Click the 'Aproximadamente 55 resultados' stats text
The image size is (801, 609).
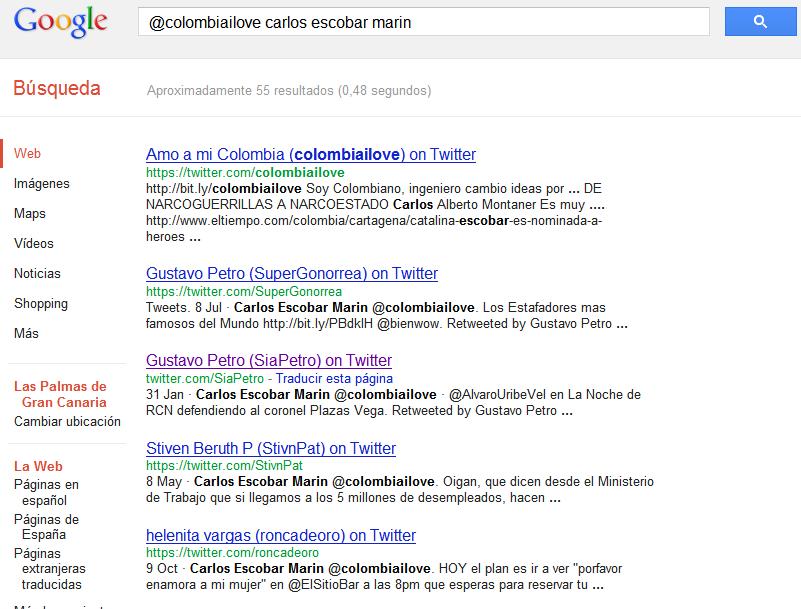[x=289, y=90]
